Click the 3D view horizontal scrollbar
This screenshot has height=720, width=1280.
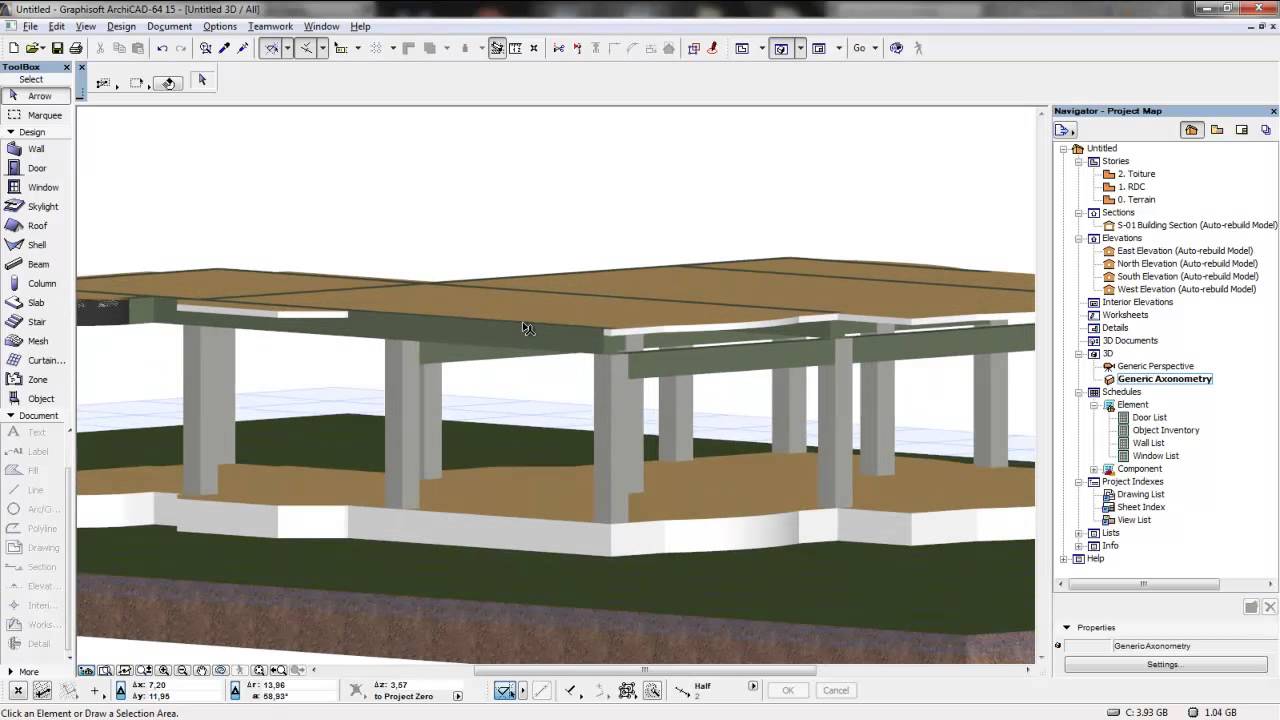coord(645,670)
